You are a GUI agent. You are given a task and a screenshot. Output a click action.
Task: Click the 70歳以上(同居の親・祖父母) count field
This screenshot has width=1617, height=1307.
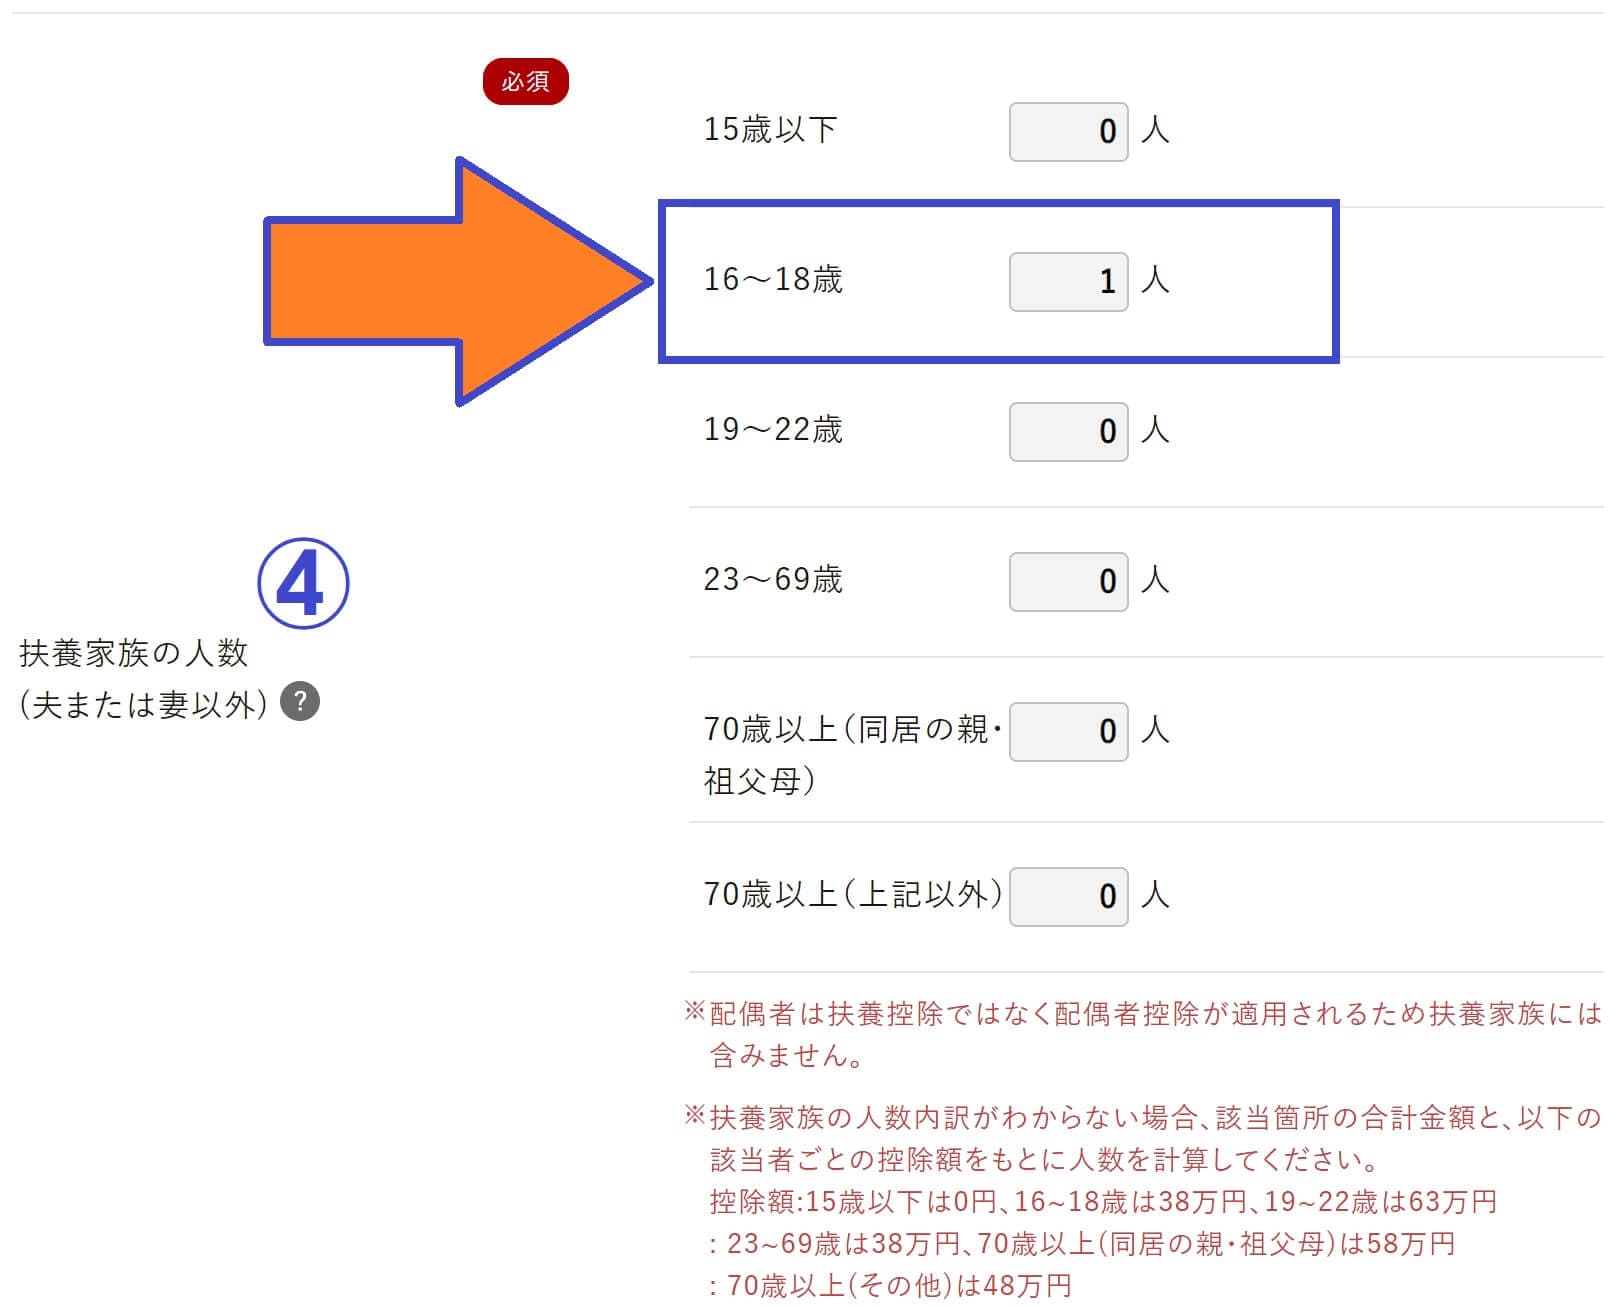(1068, 731)
